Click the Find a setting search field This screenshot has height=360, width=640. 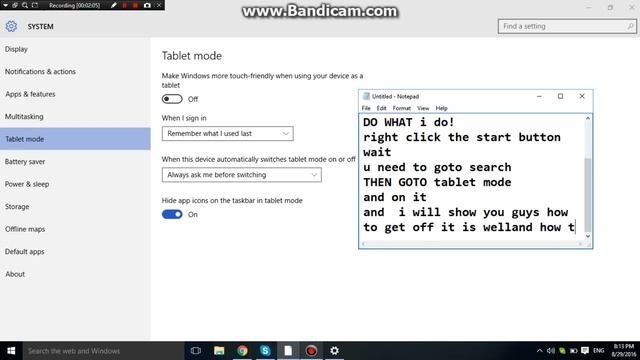point(567,26)
